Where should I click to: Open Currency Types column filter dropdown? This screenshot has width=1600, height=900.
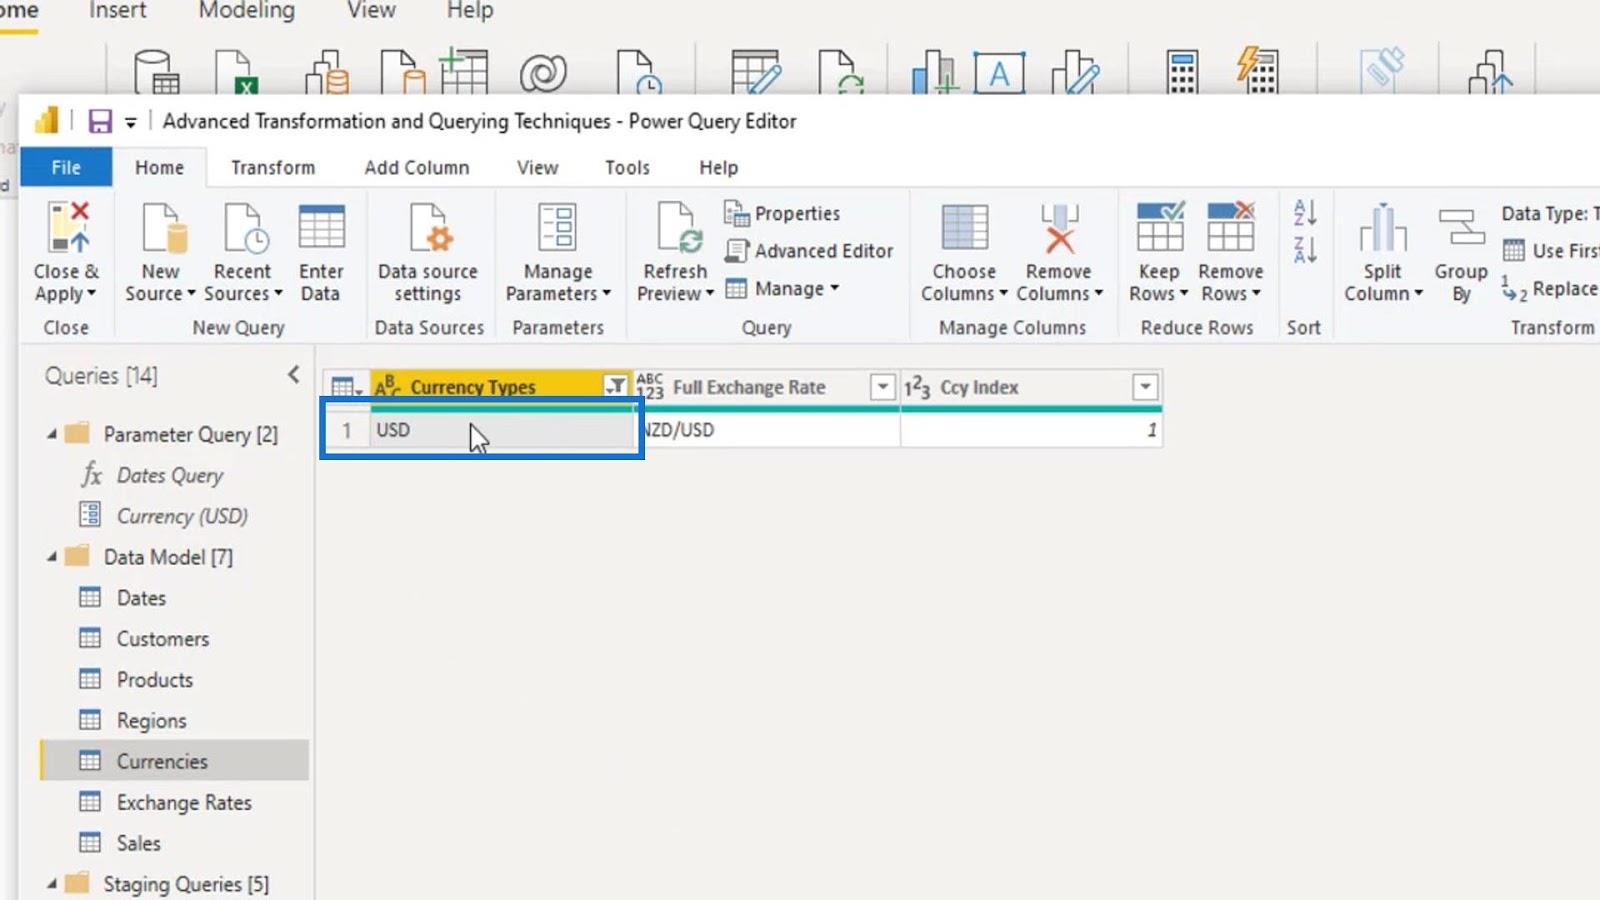[x=616, y=386]
